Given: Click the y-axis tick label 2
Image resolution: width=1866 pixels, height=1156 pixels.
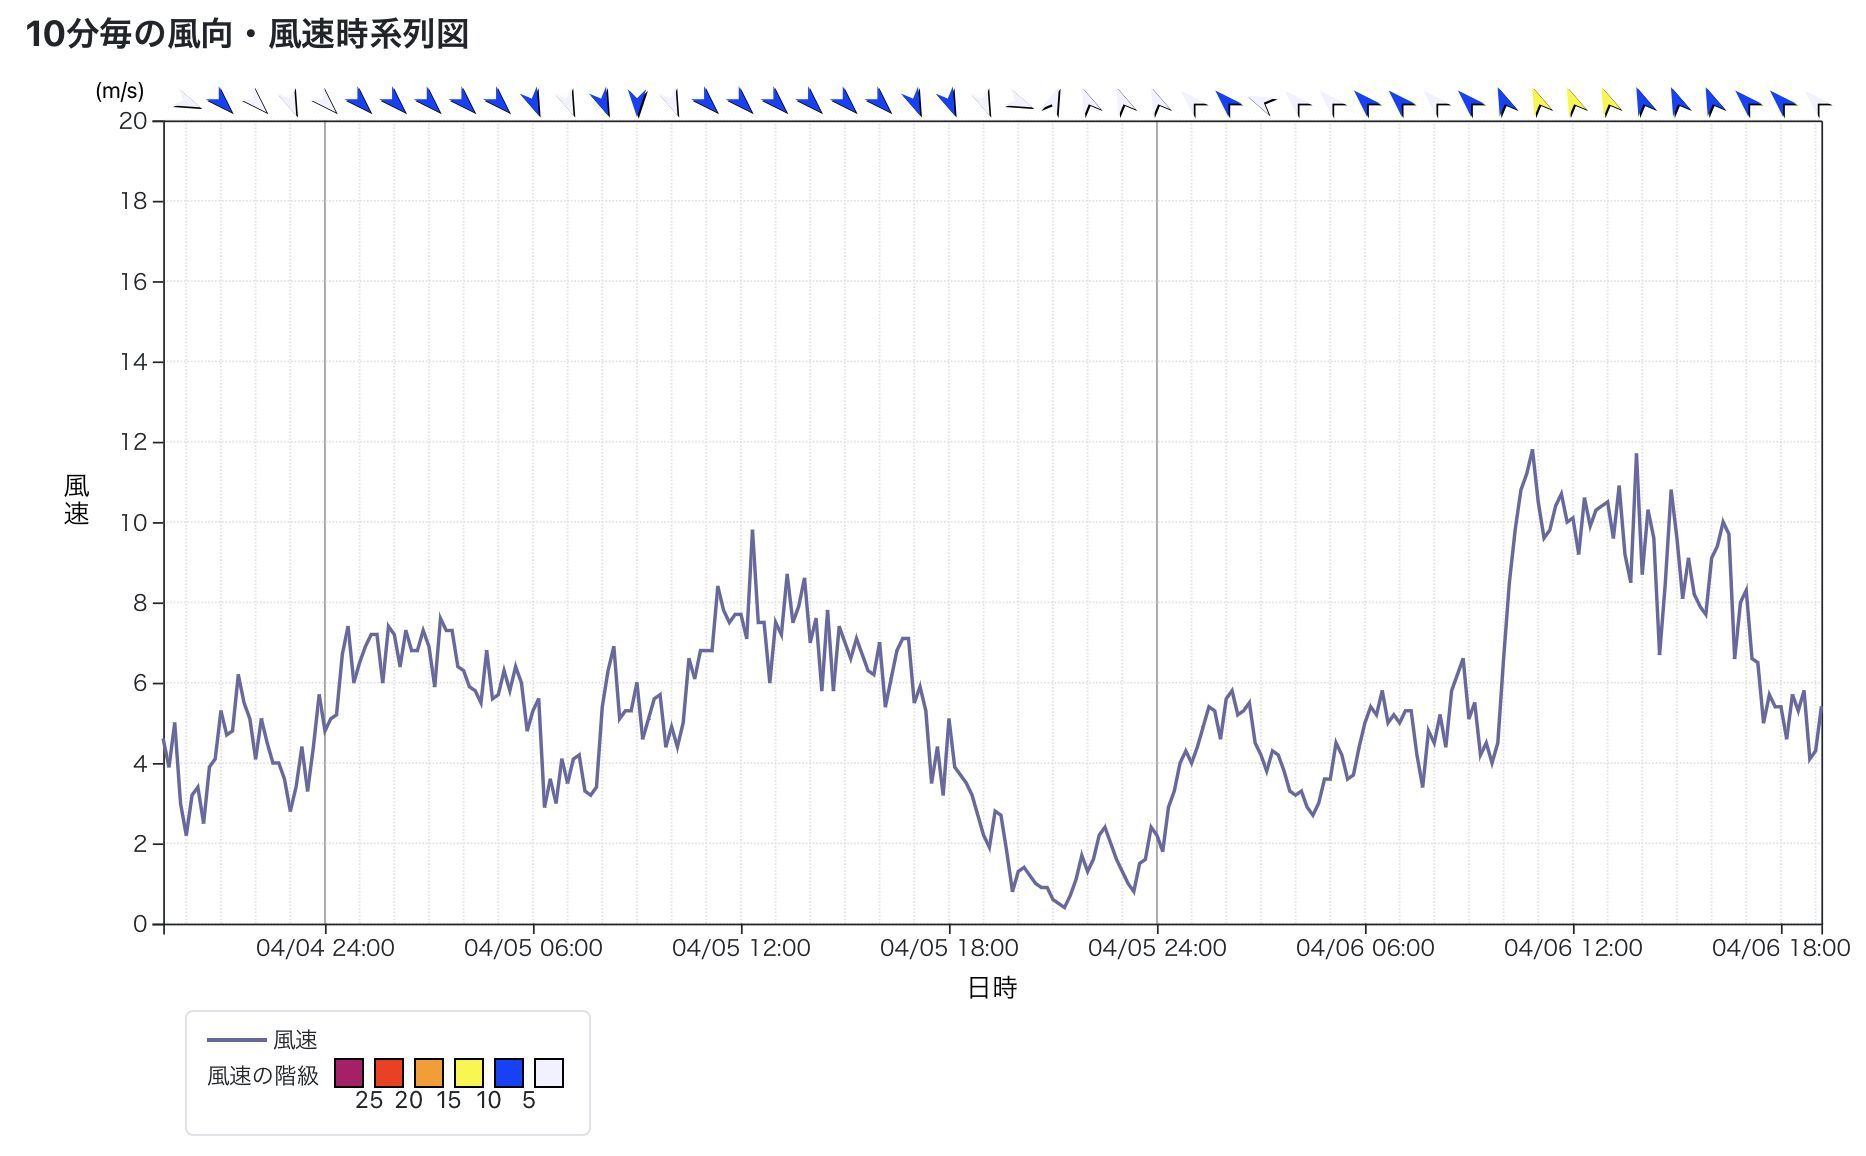Looking at the screenshot, I should [x=140, y=844].
